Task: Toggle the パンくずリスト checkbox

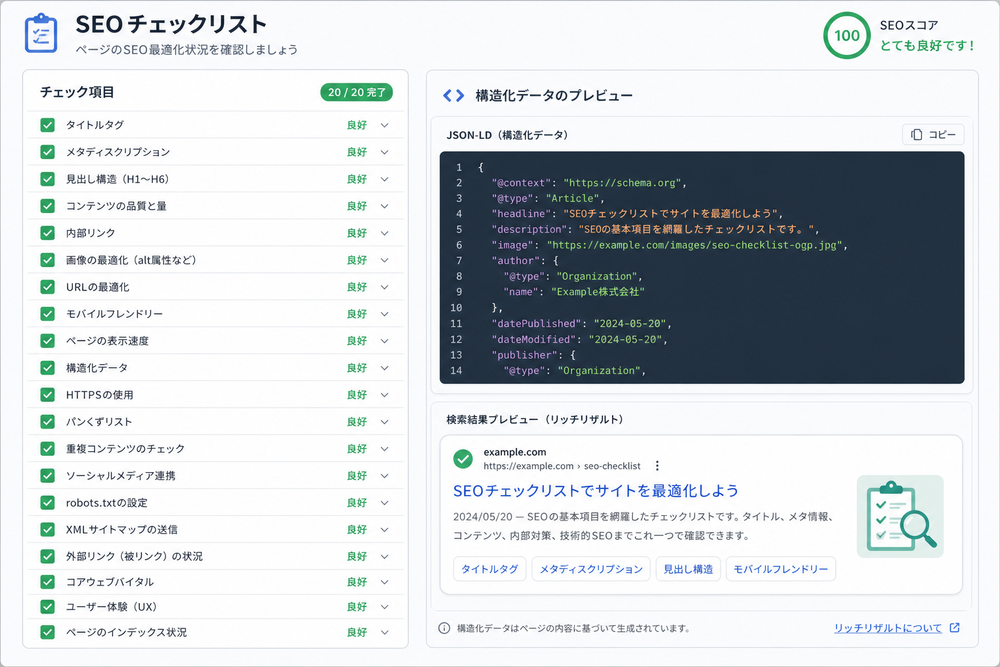Action: click(x=47, y=421)
